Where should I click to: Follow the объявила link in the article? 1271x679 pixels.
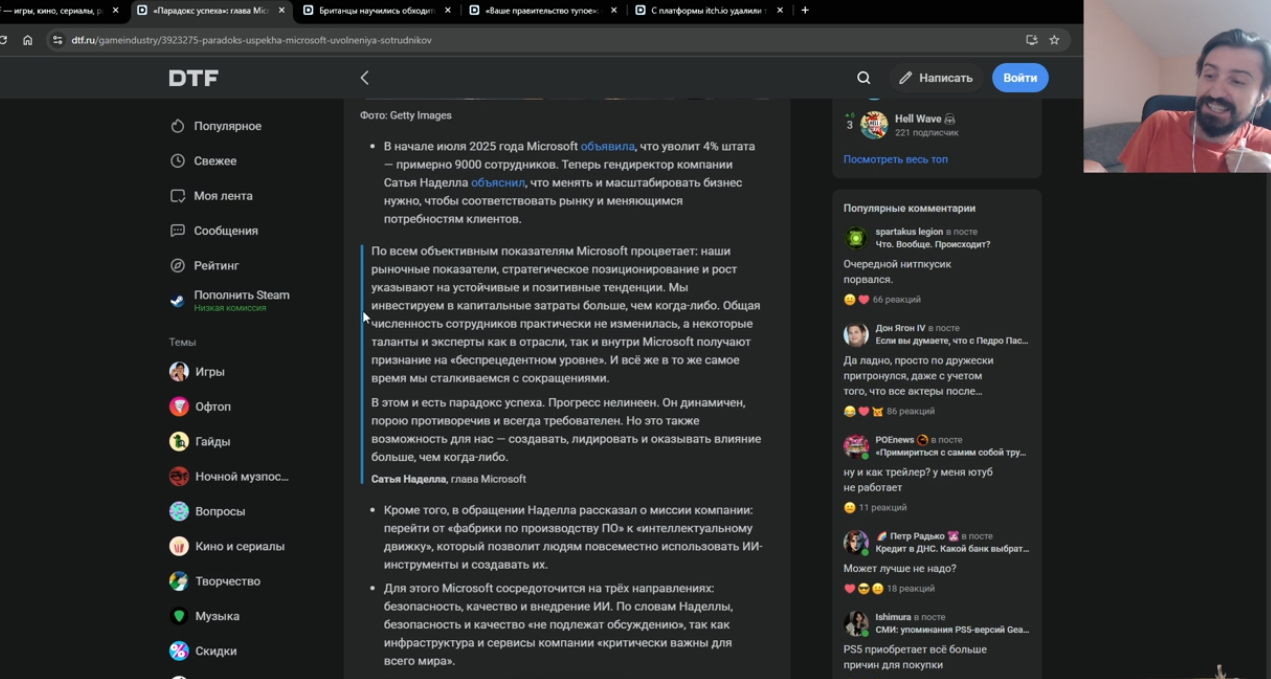[x=608, y=147]
